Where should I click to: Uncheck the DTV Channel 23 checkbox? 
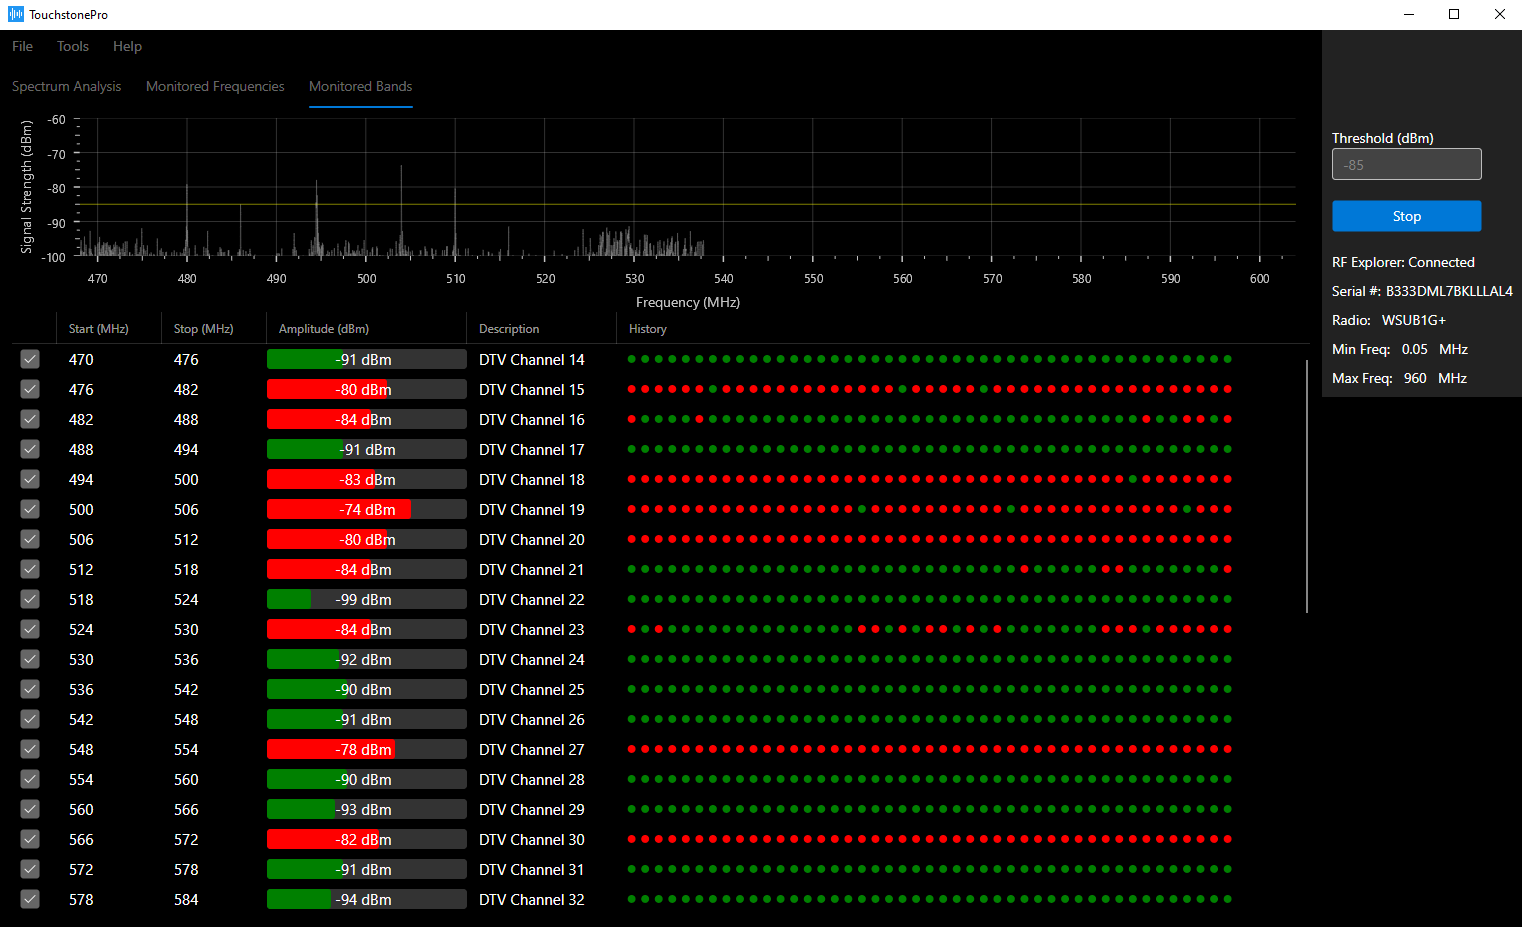pyautogui.click(x=30, y=629)
